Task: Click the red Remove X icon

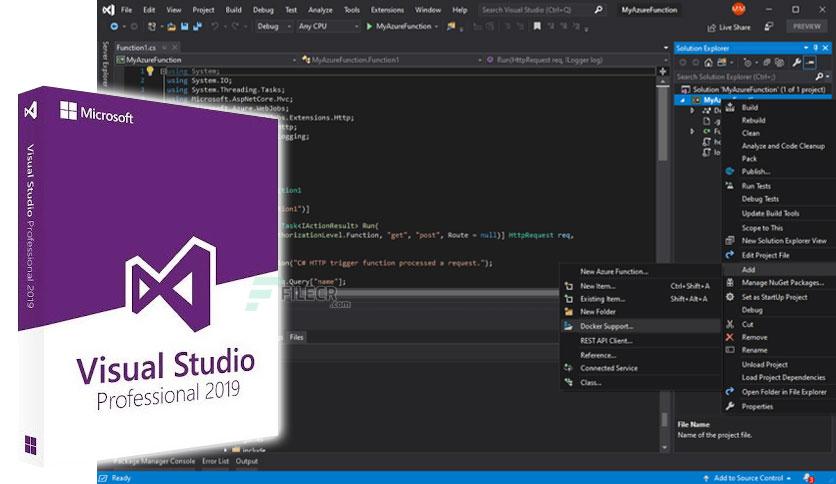Action: [729, 337]
